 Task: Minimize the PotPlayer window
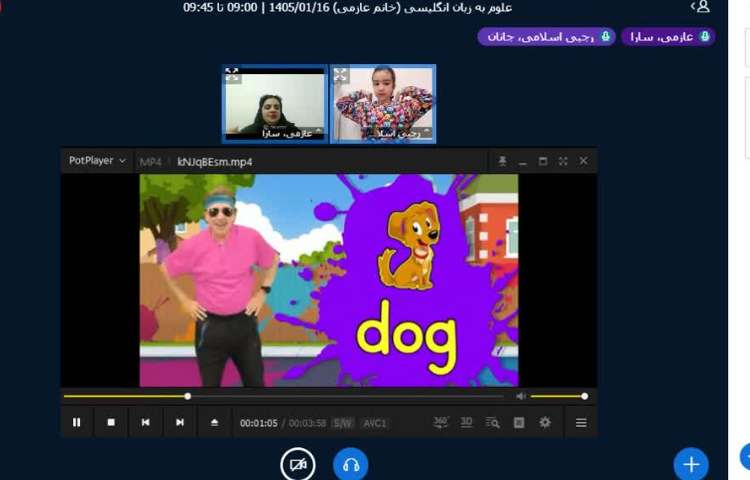[523, 162]
